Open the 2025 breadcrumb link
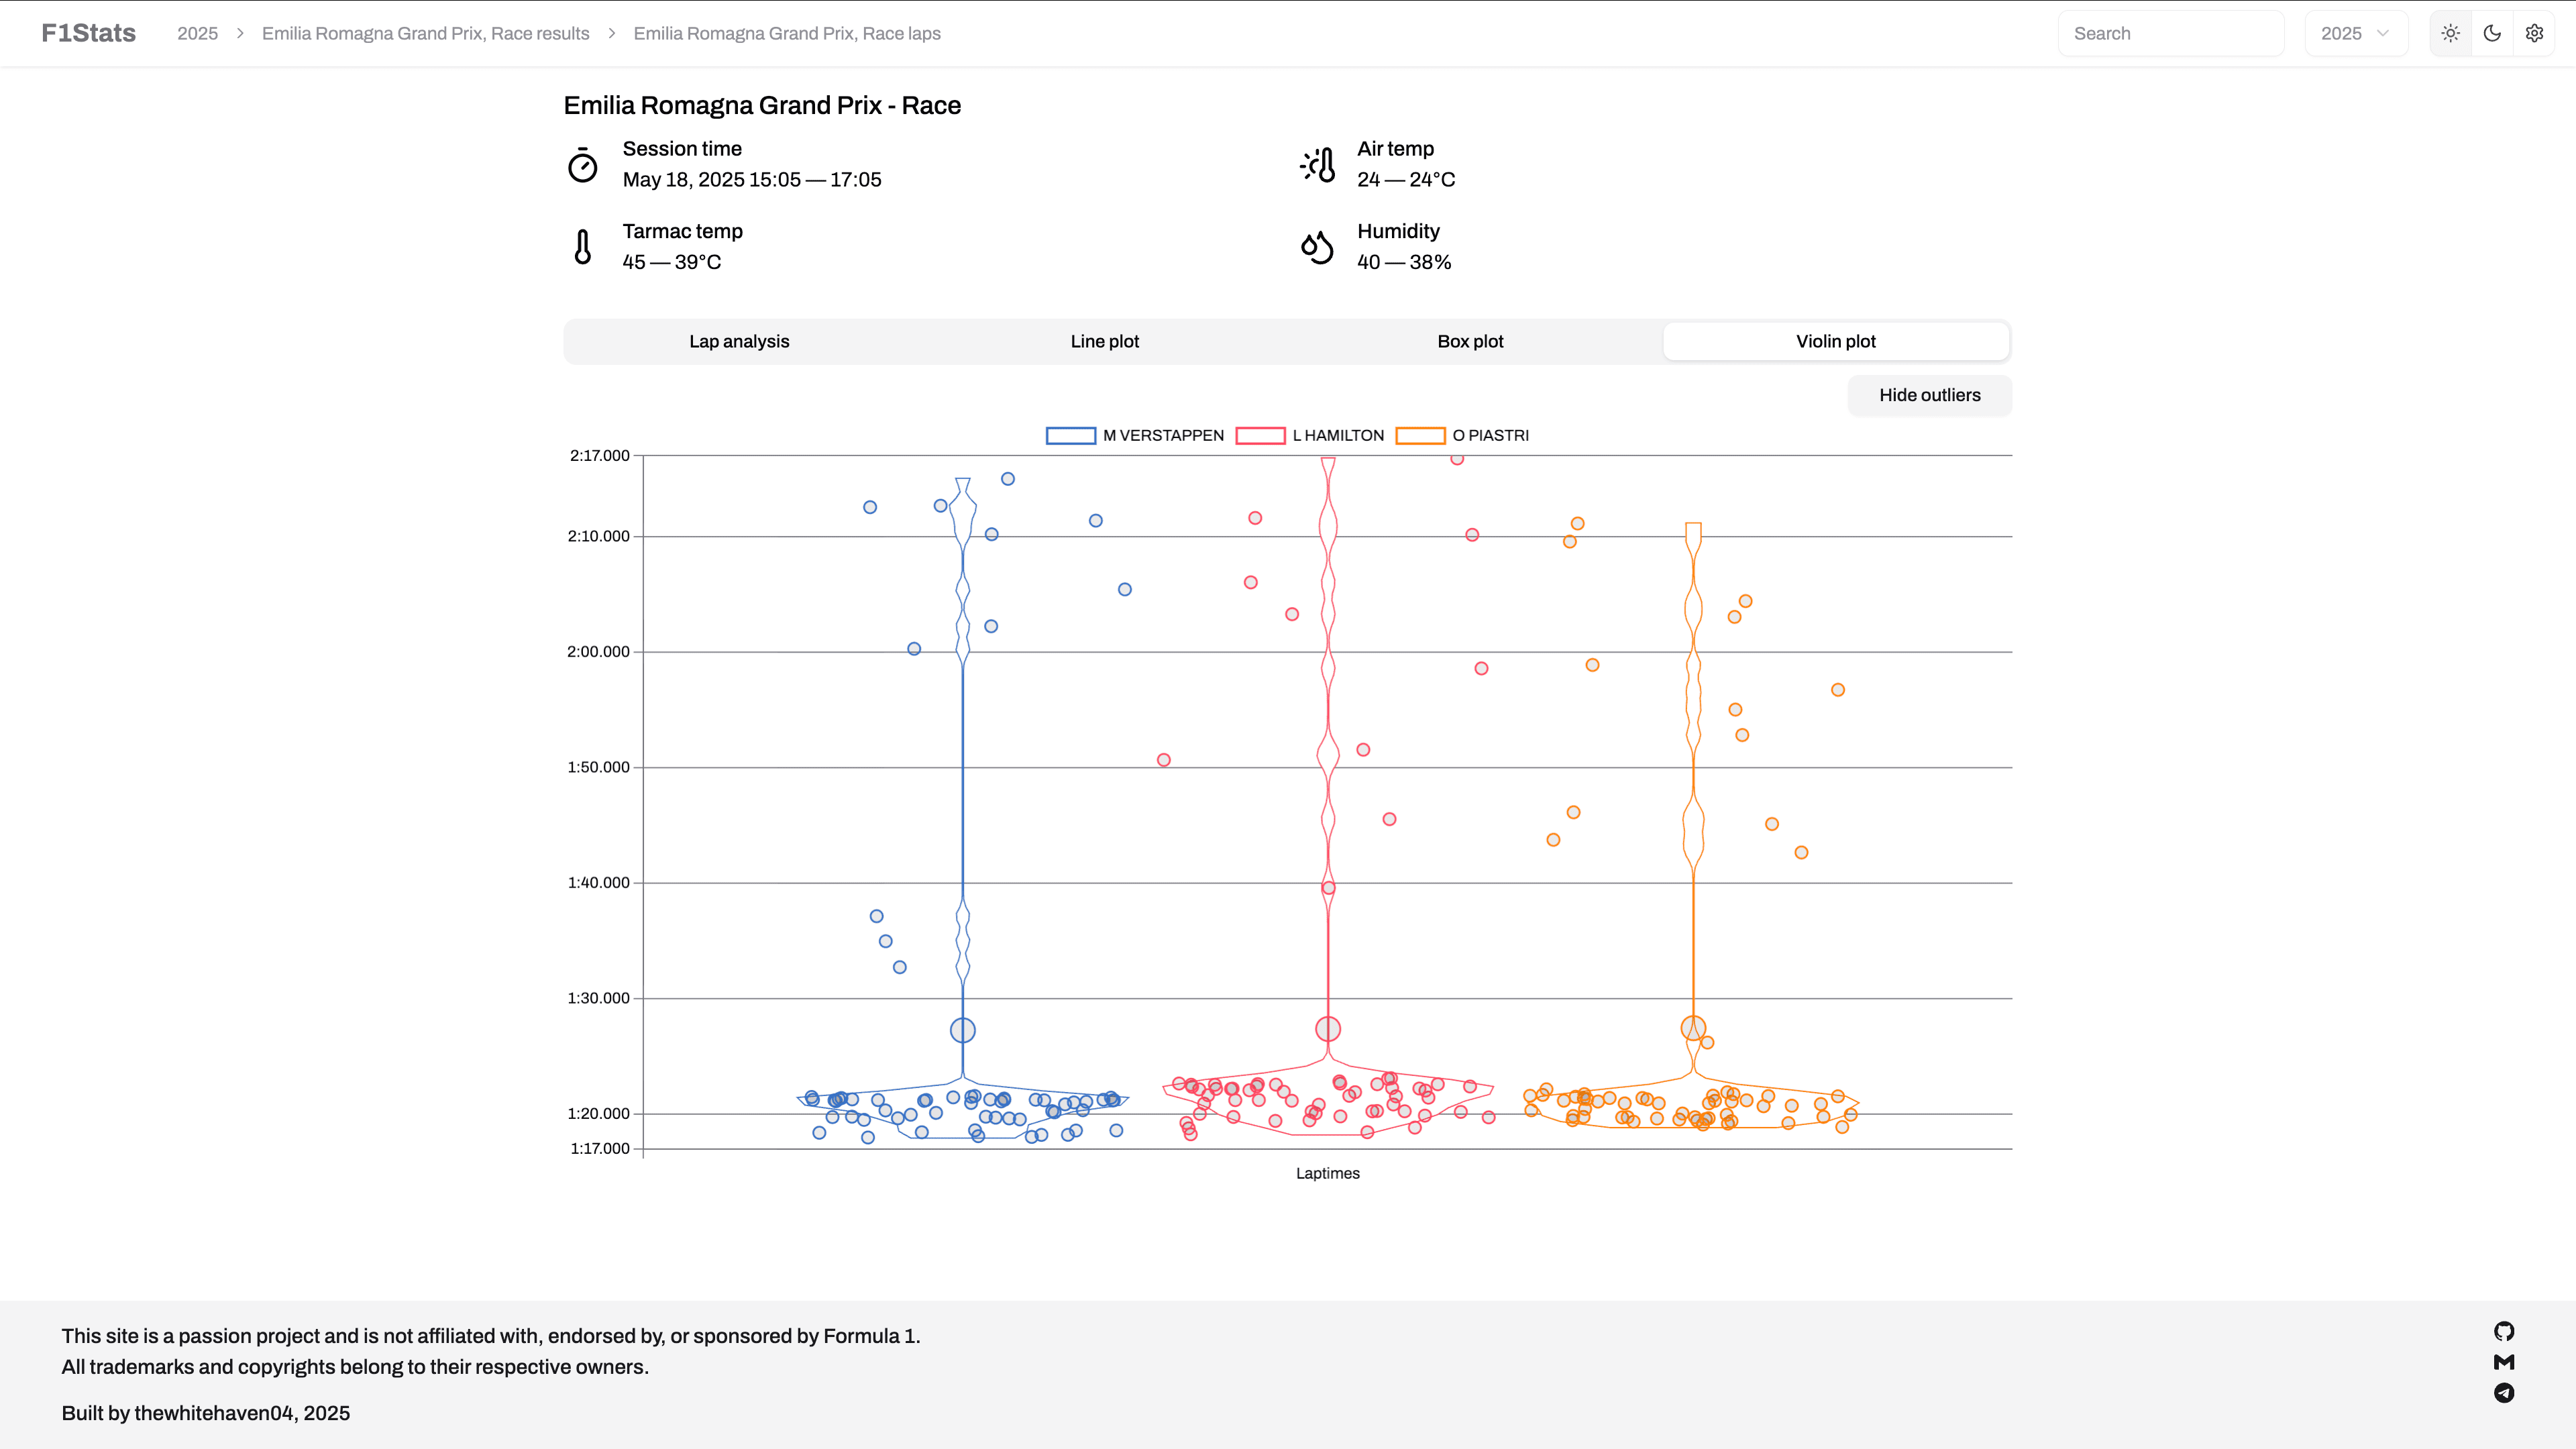The height and width of the screenshot is (1449, 2576). coord(197,33)
